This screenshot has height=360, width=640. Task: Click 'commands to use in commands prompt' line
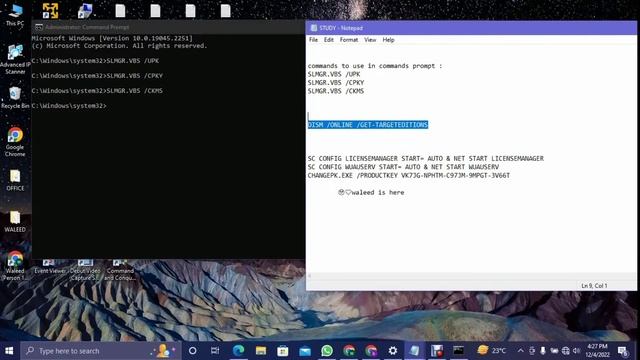pos(375,66)
